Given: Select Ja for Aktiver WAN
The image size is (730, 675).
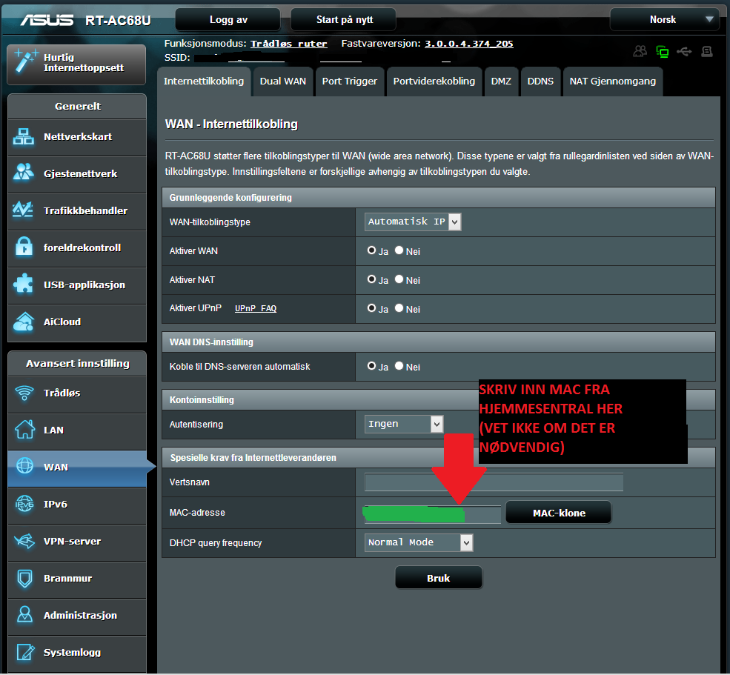Looking at the screenshot, I should (x=371, y=250).
